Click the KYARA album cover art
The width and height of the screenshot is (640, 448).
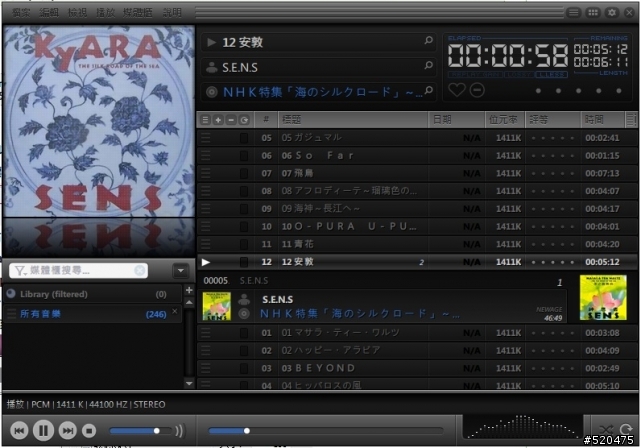(x=99, y=121)
